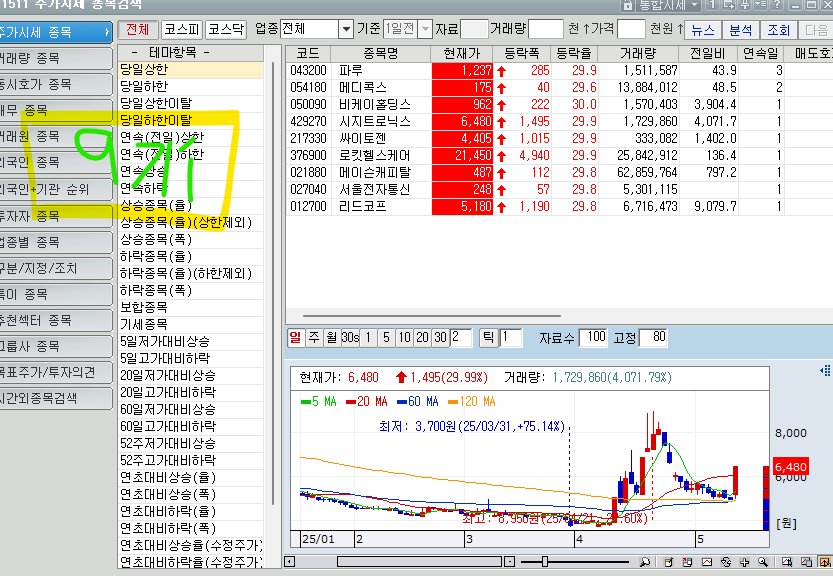Click the lock icon in the title bar

(x=627, y=5)
